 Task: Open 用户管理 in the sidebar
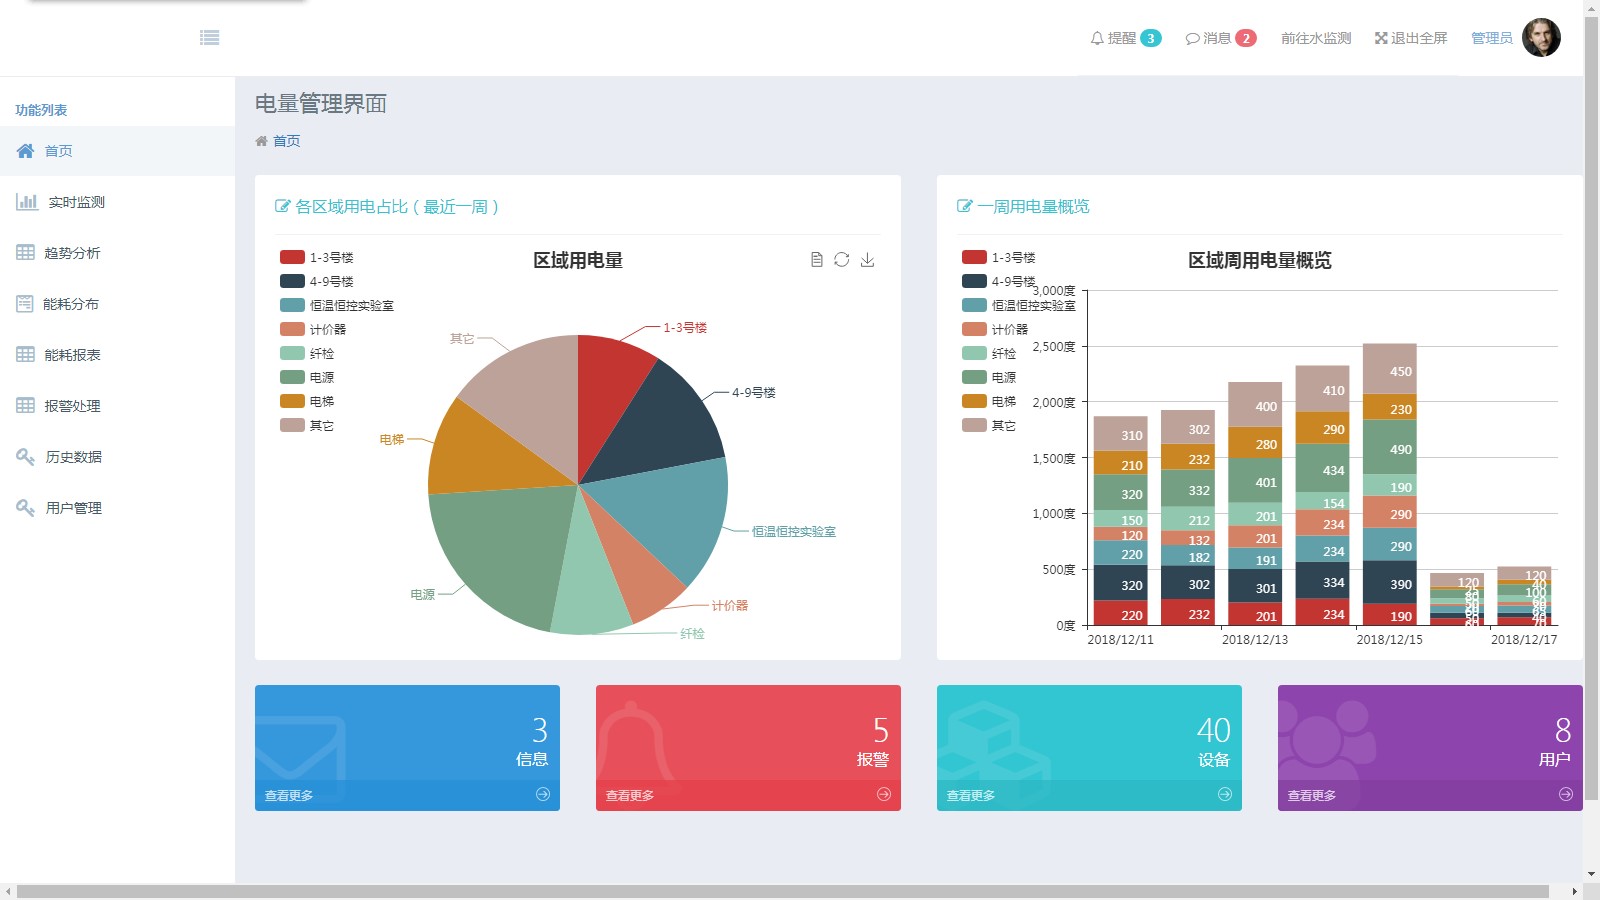tap(117, 508)
